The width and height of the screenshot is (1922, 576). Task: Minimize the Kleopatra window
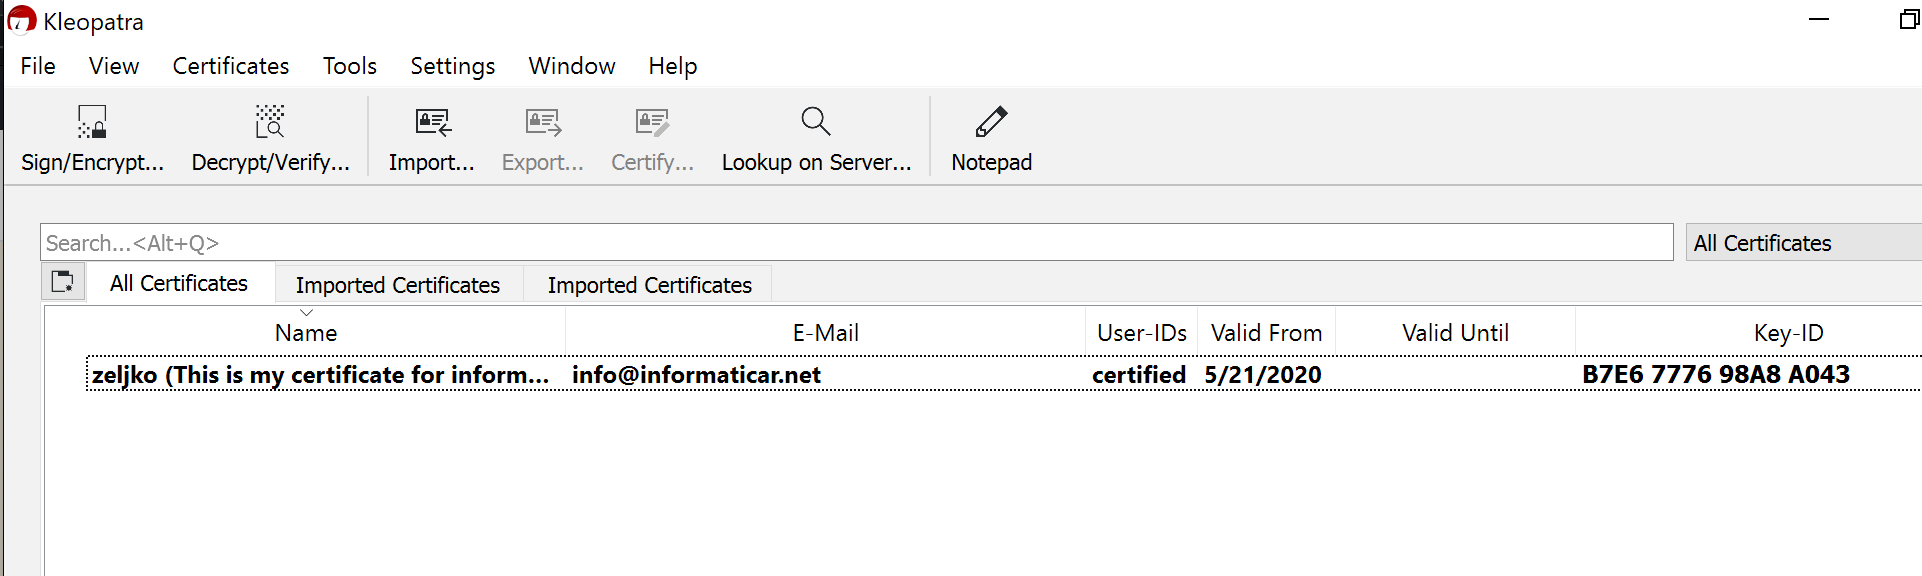[1819, 19]
